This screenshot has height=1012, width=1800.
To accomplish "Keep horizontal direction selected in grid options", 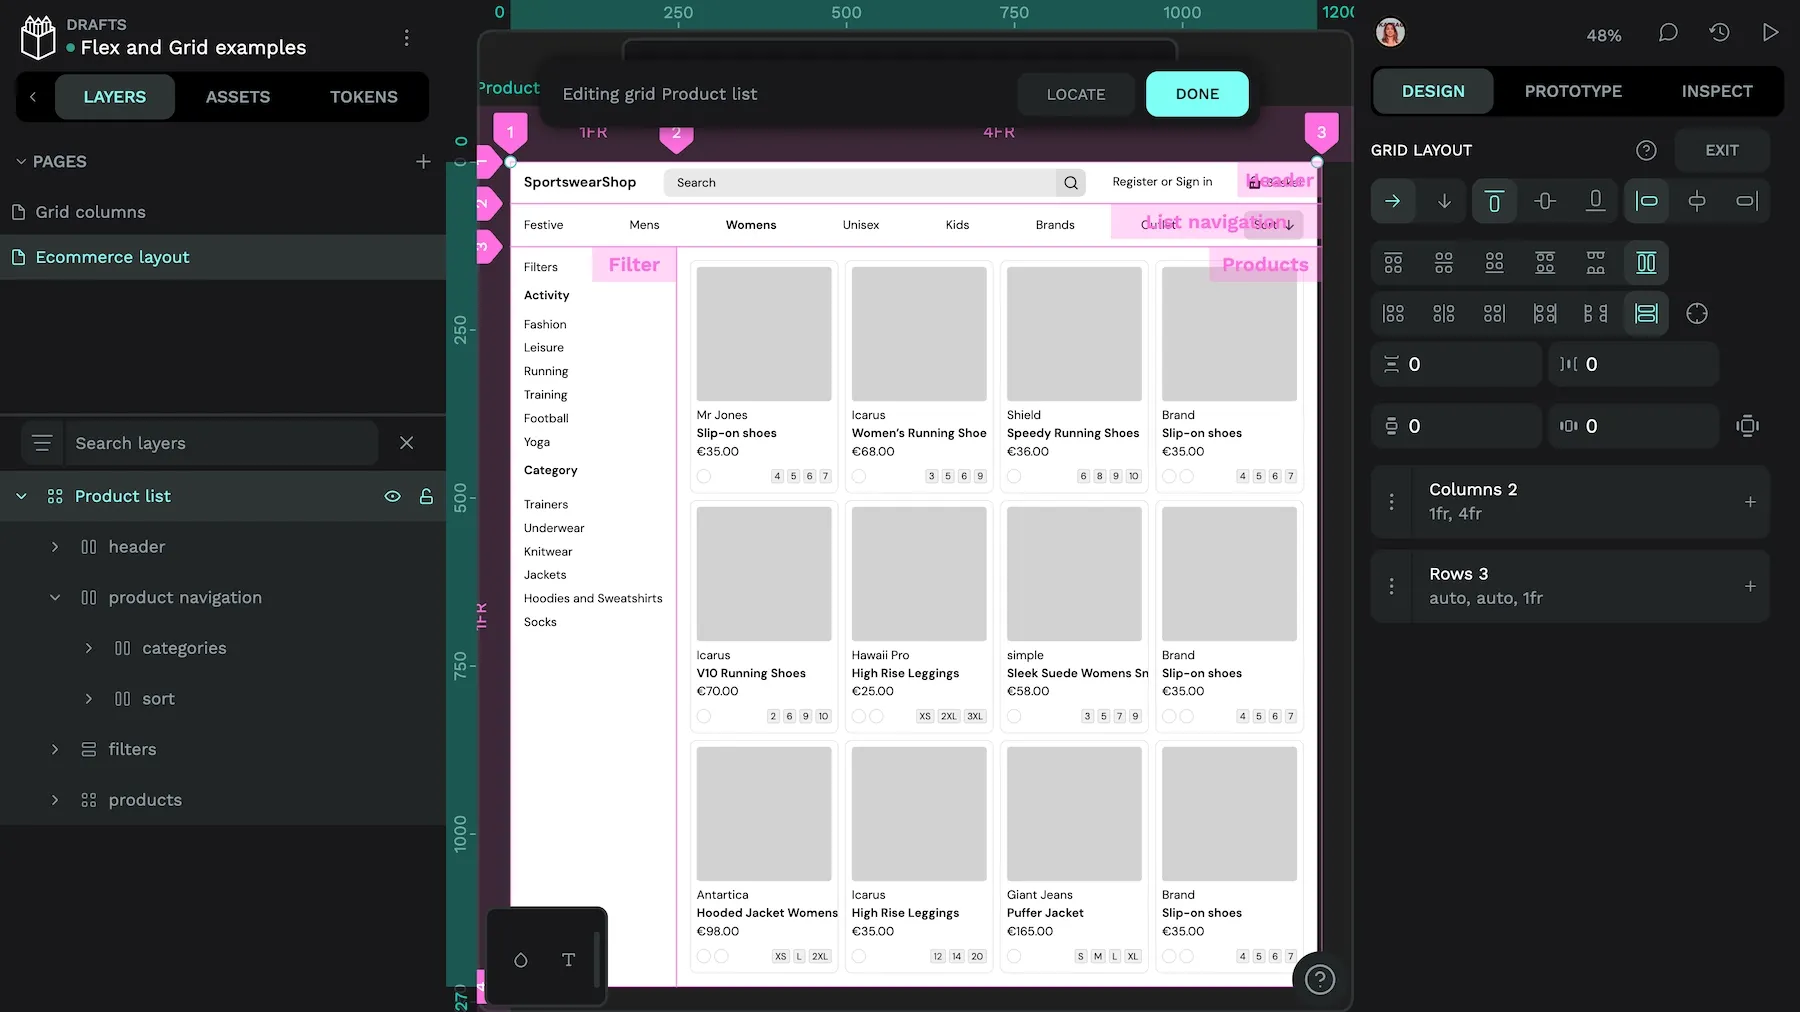I will [1393, 200].
